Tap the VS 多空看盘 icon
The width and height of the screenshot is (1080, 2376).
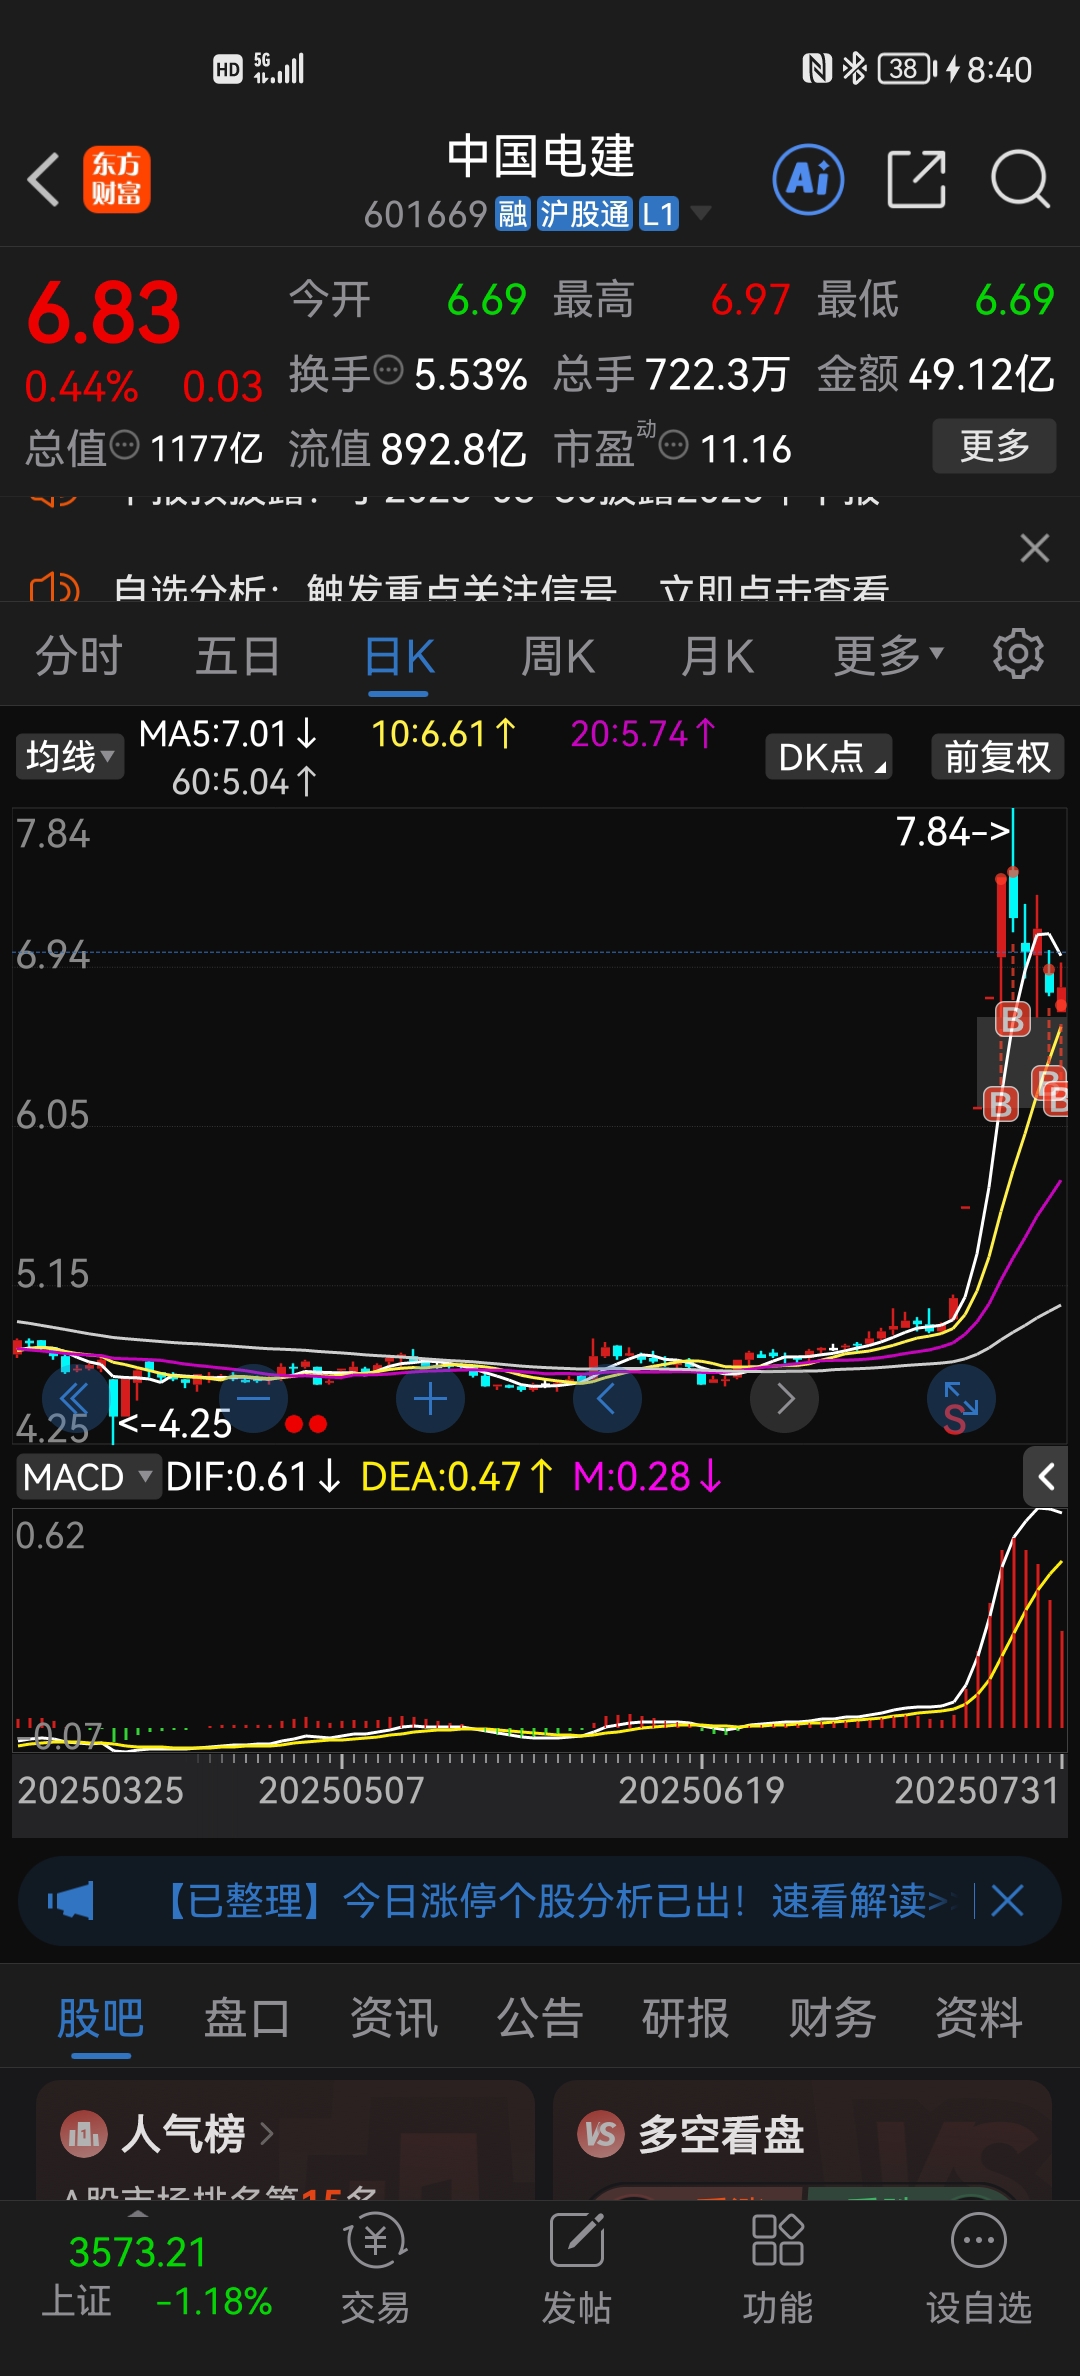pyautogui.click(x=601, y=2134)
